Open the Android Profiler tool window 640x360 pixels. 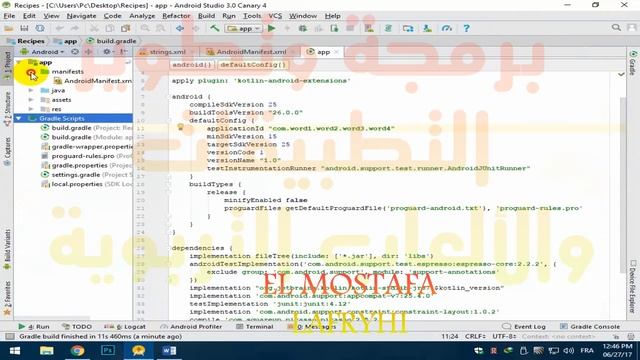pos(191,327)
